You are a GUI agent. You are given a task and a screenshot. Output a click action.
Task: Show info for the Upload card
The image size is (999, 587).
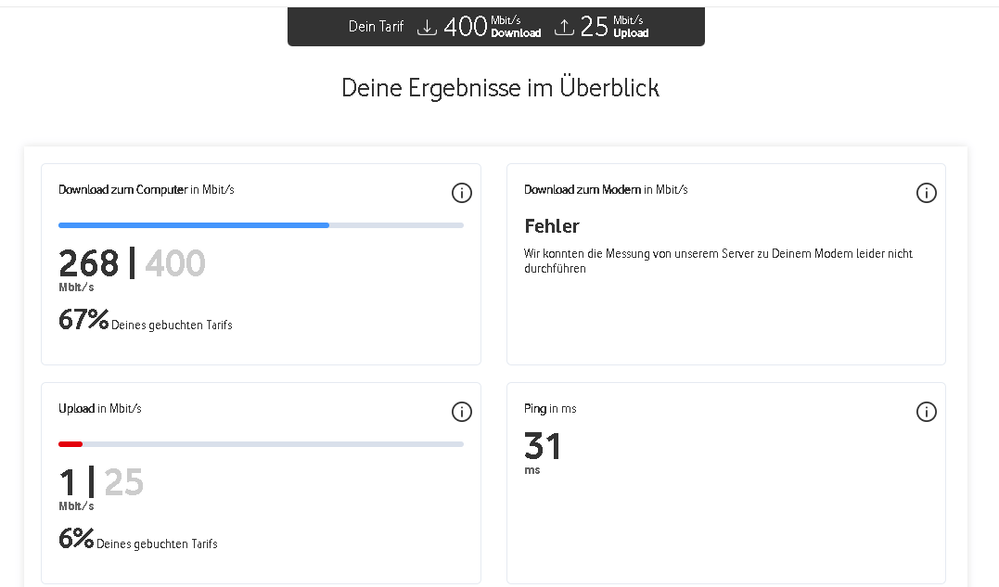tap(461, 412)
